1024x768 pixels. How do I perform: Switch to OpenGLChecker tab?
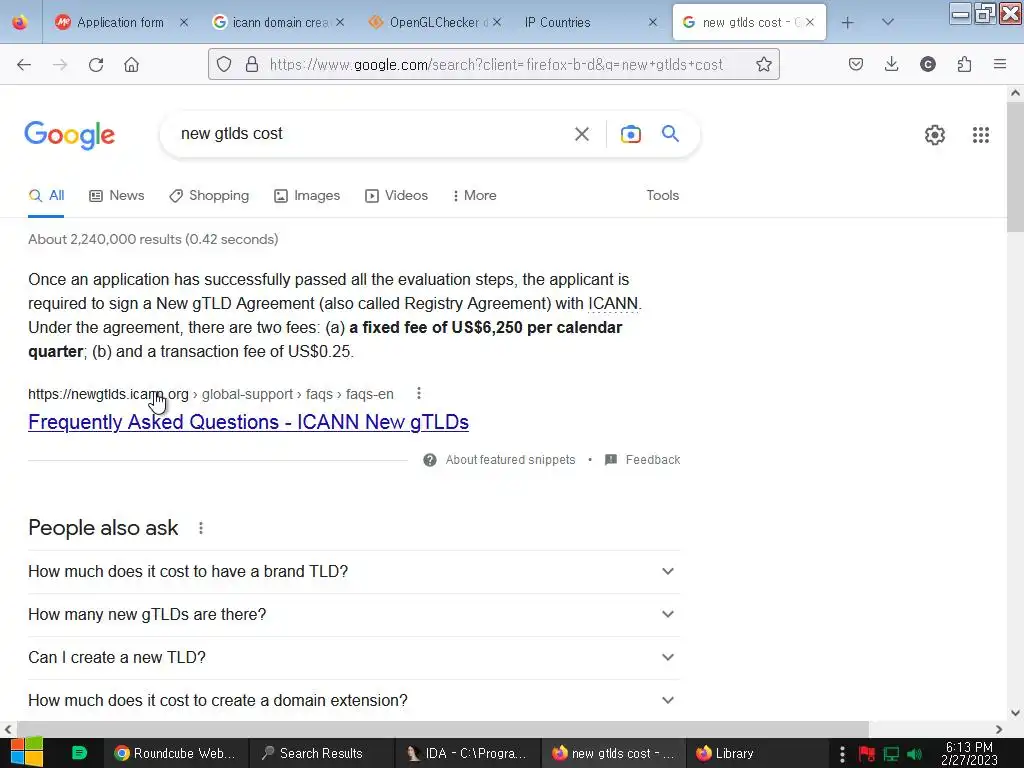point(434,22)
